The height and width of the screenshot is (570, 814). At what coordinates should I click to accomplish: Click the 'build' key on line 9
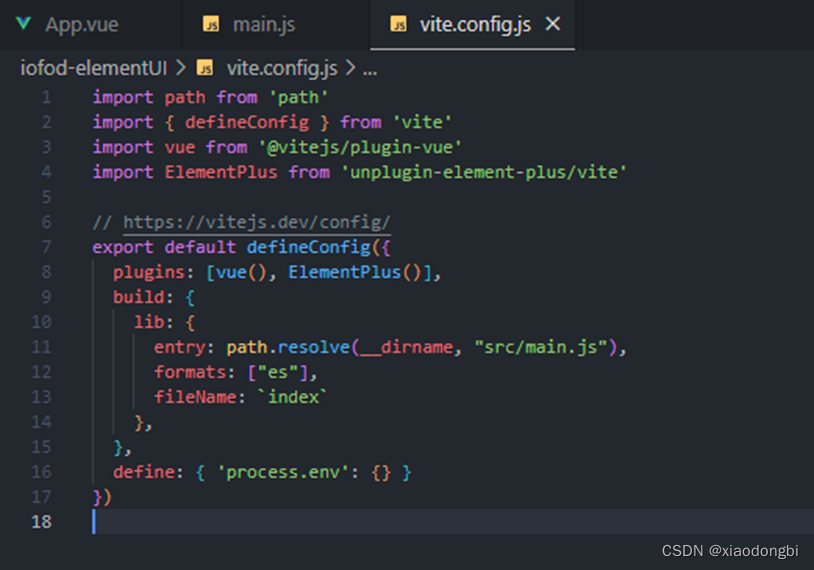139,297
